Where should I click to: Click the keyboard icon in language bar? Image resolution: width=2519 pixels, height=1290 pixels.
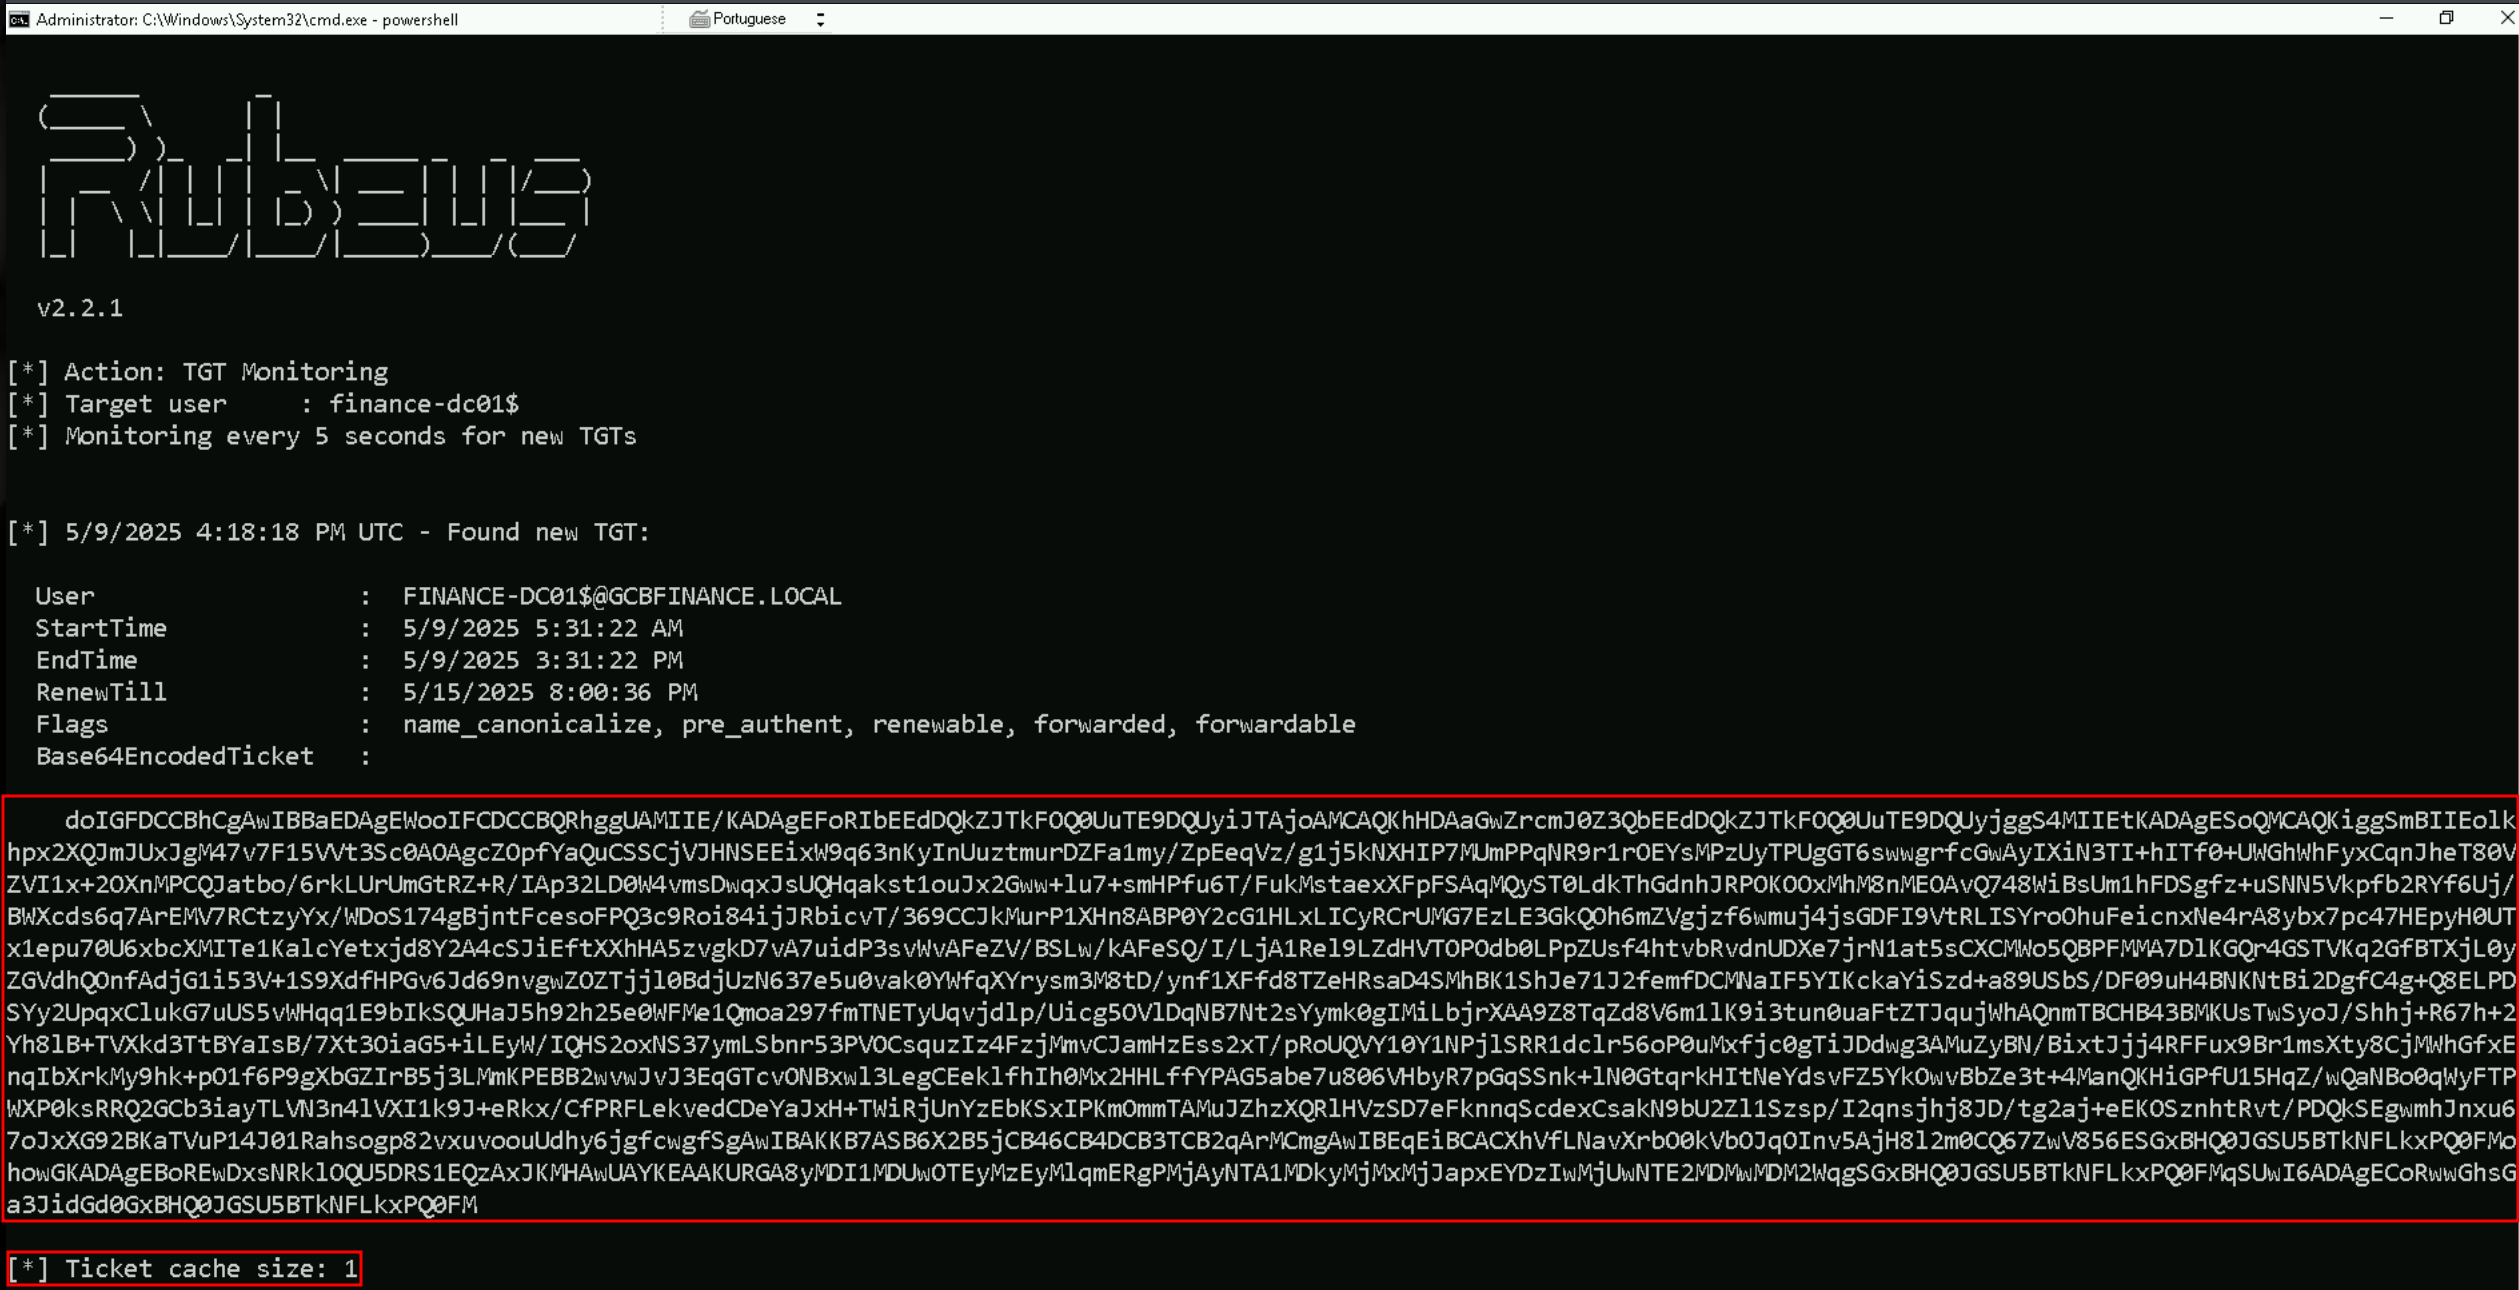[700, 19]
